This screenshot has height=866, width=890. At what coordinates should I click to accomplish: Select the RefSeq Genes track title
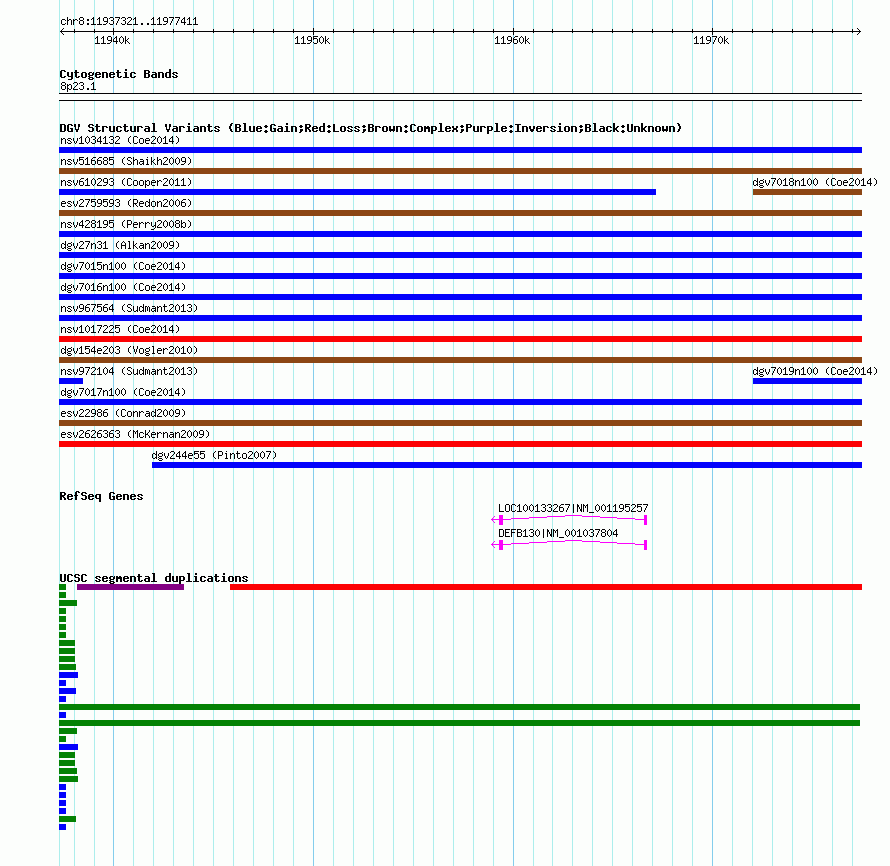click(101, 497)
